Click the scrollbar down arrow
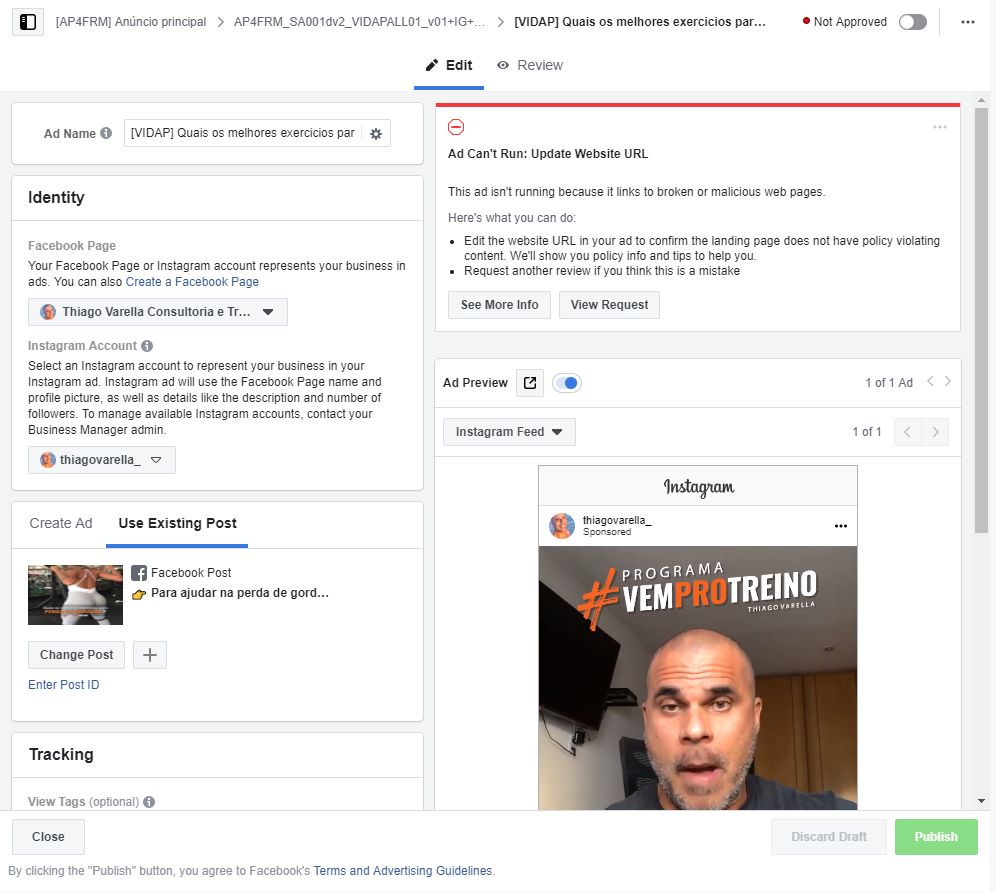 [981, 801]
